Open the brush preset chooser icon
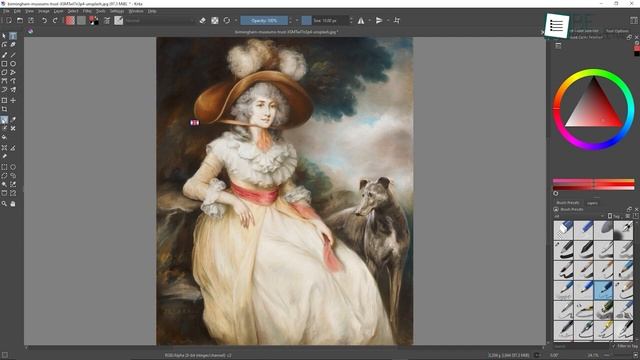 coord(119,20)
